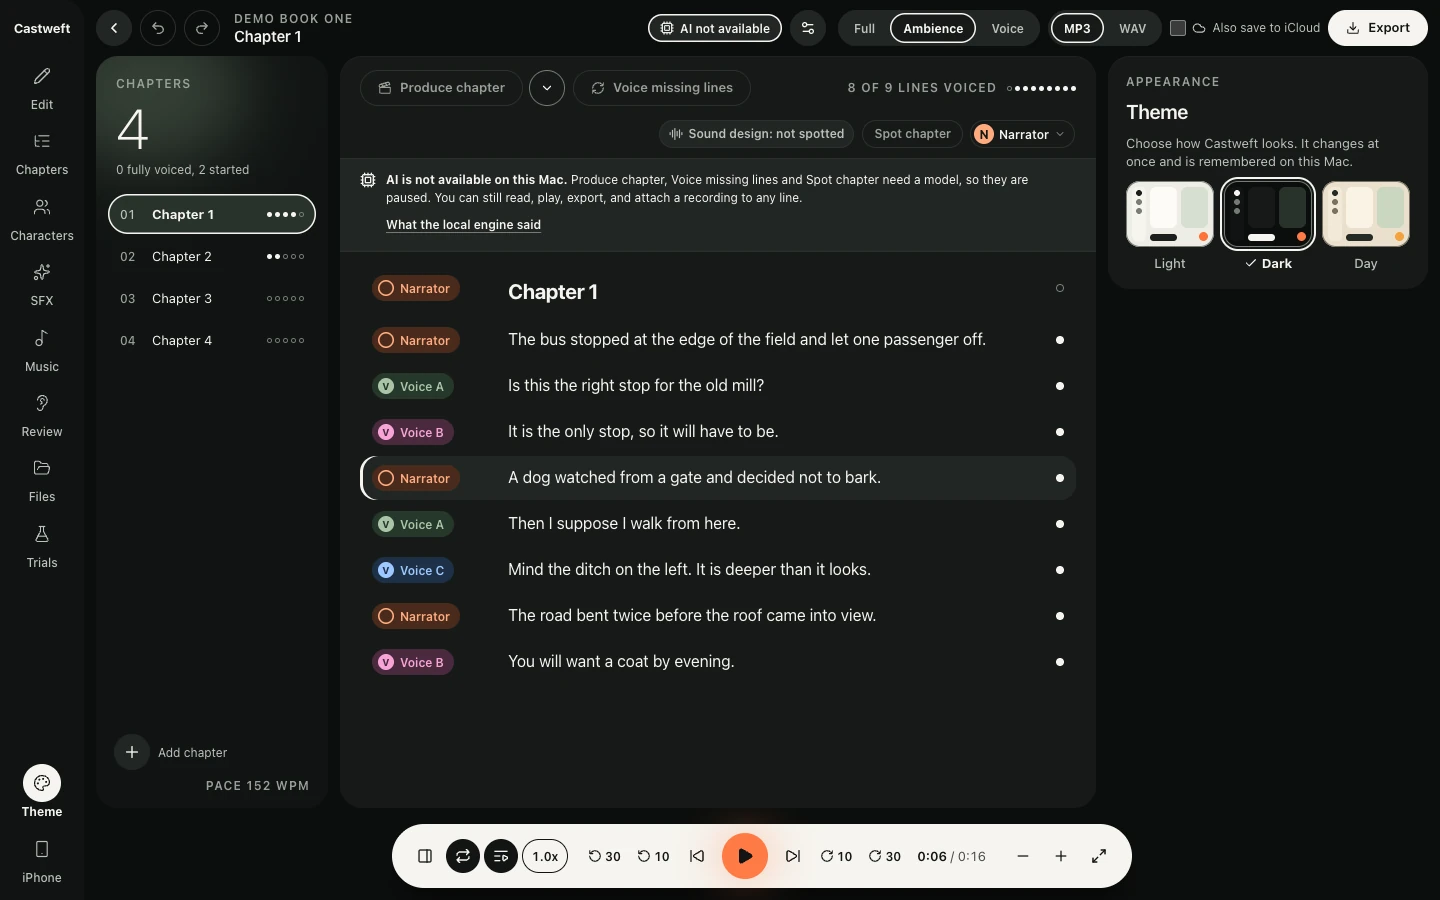Click the back arrow button

tap(114, 28)
